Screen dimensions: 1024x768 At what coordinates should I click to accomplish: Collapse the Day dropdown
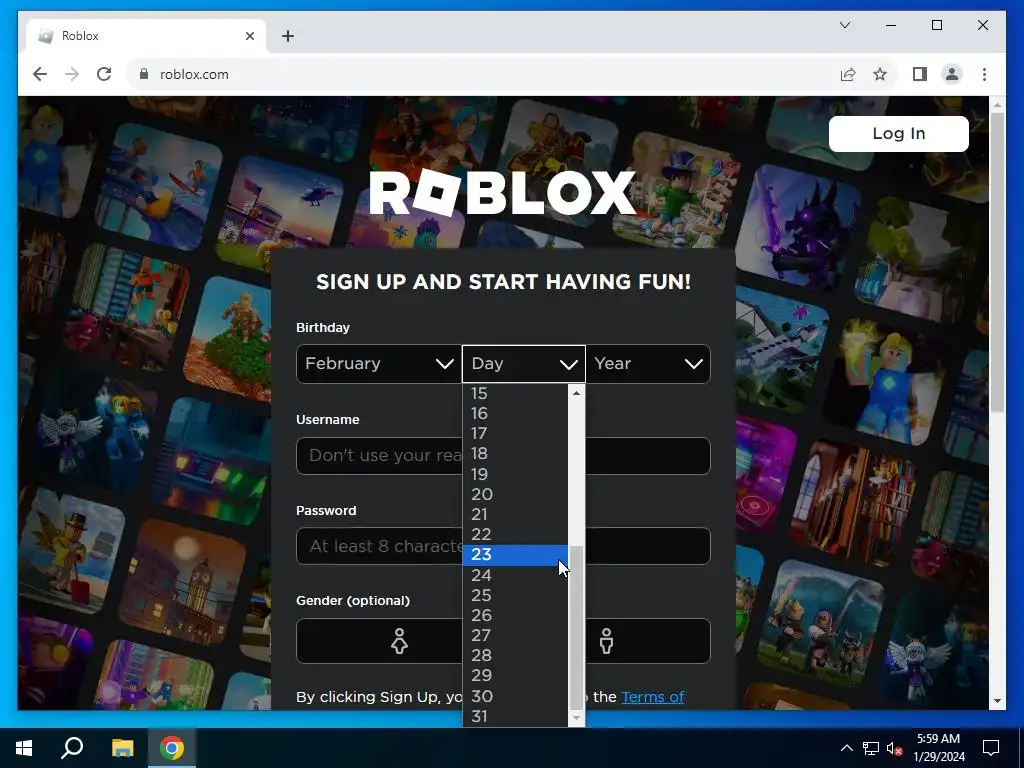(x=524, y=364)
